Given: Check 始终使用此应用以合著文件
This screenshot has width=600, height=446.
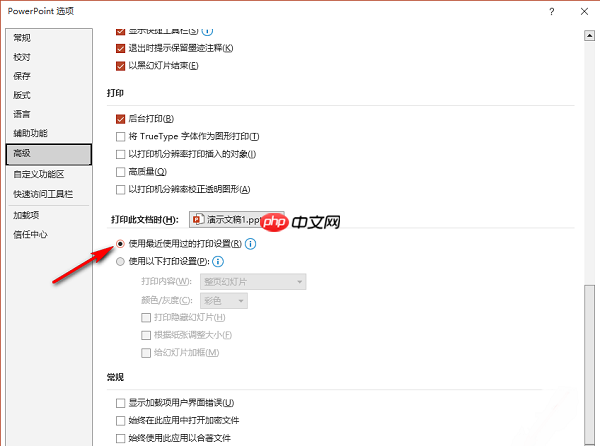Looking at the screenshot, I should click(121, 438).
